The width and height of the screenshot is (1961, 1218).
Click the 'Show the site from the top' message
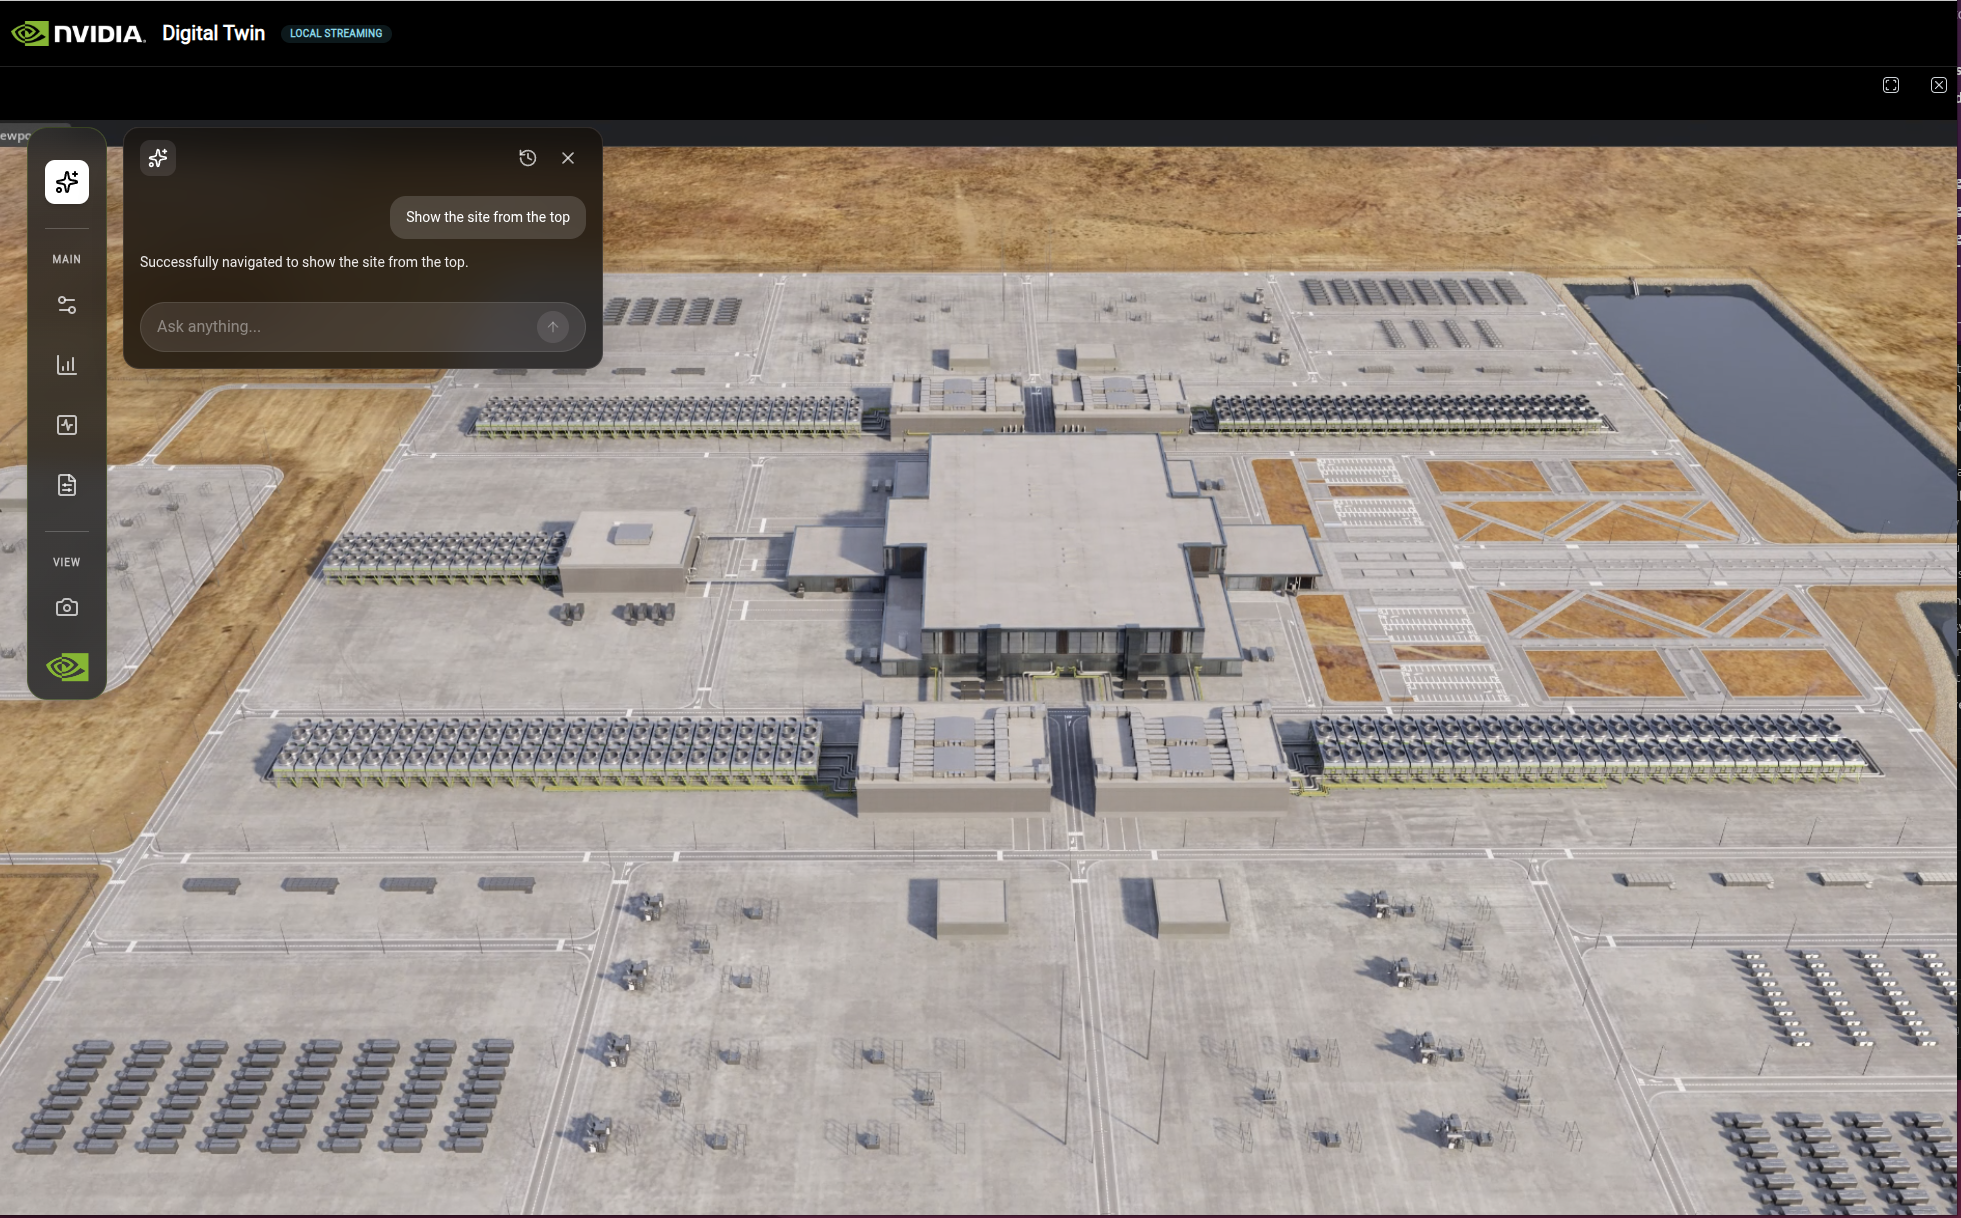[x=487, y=217]
